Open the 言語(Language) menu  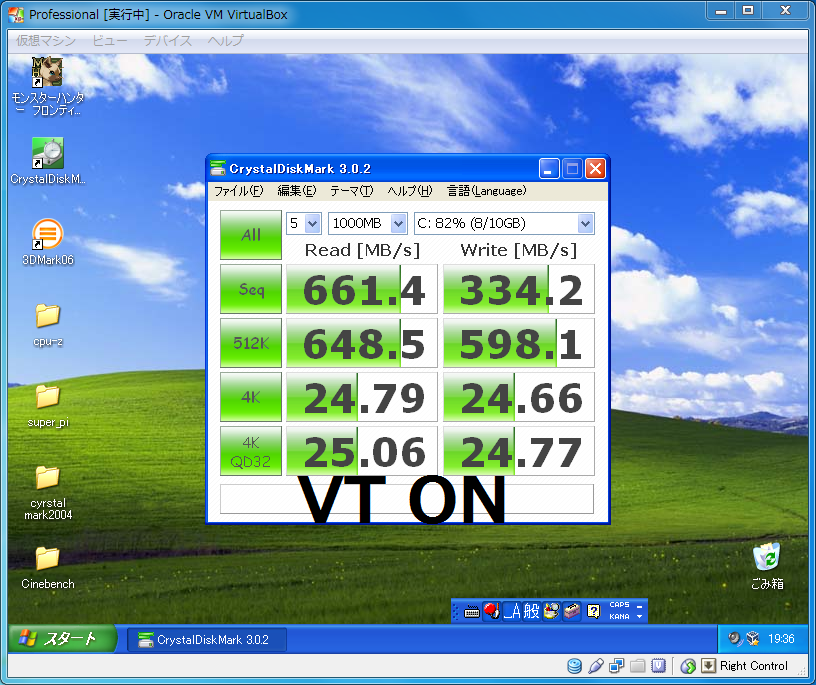tap(487, 191)
